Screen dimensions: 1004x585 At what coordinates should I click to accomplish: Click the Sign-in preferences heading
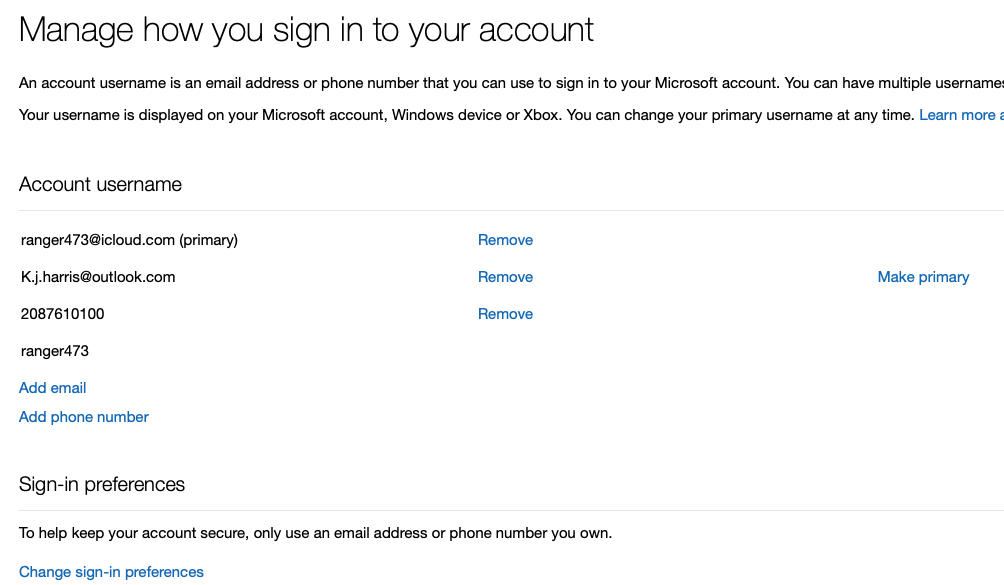pyautogui.click(x=101, y=485)
